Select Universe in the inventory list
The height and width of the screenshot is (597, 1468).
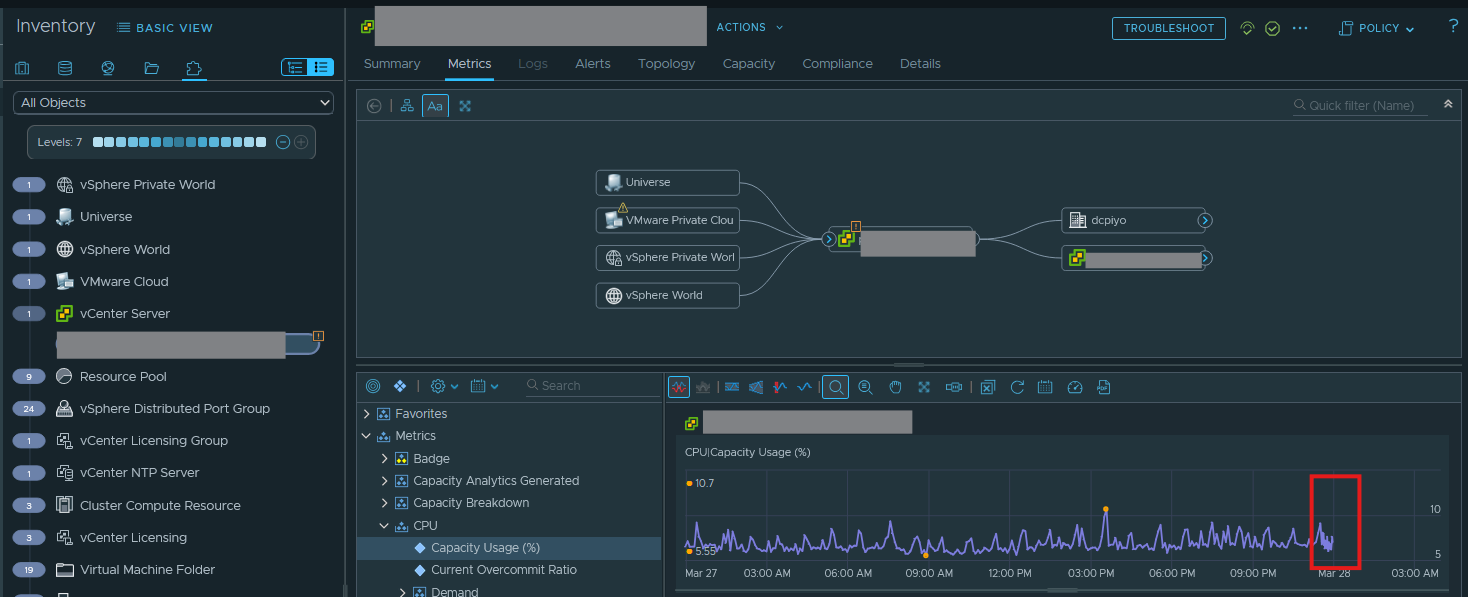click(x=106, y=216)
